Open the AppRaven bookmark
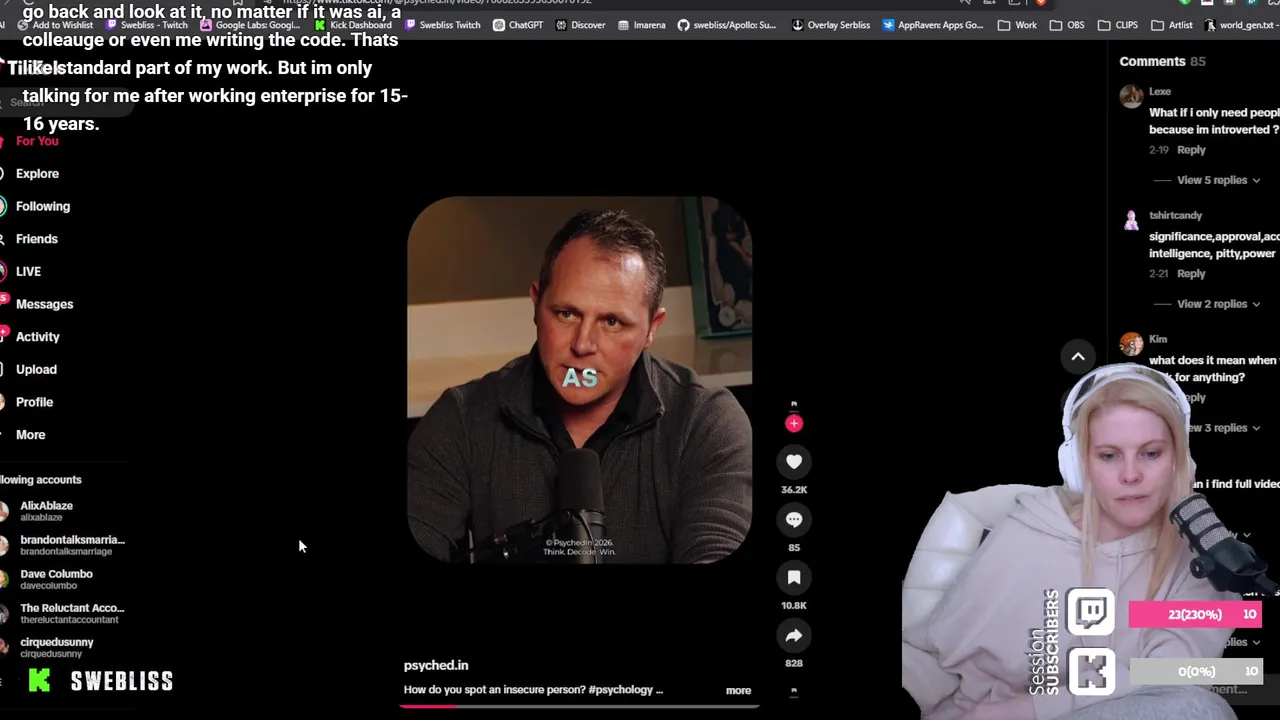This screenshot has width=1280, height=720. [x=933, y=25]
